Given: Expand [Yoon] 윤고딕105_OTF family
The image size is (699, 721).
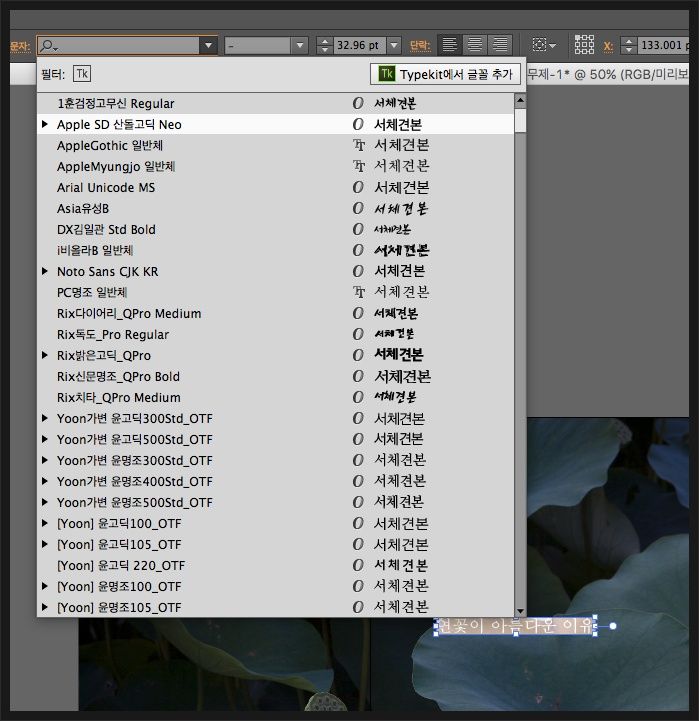Looking at the screenshot, I should coord(45,544).
